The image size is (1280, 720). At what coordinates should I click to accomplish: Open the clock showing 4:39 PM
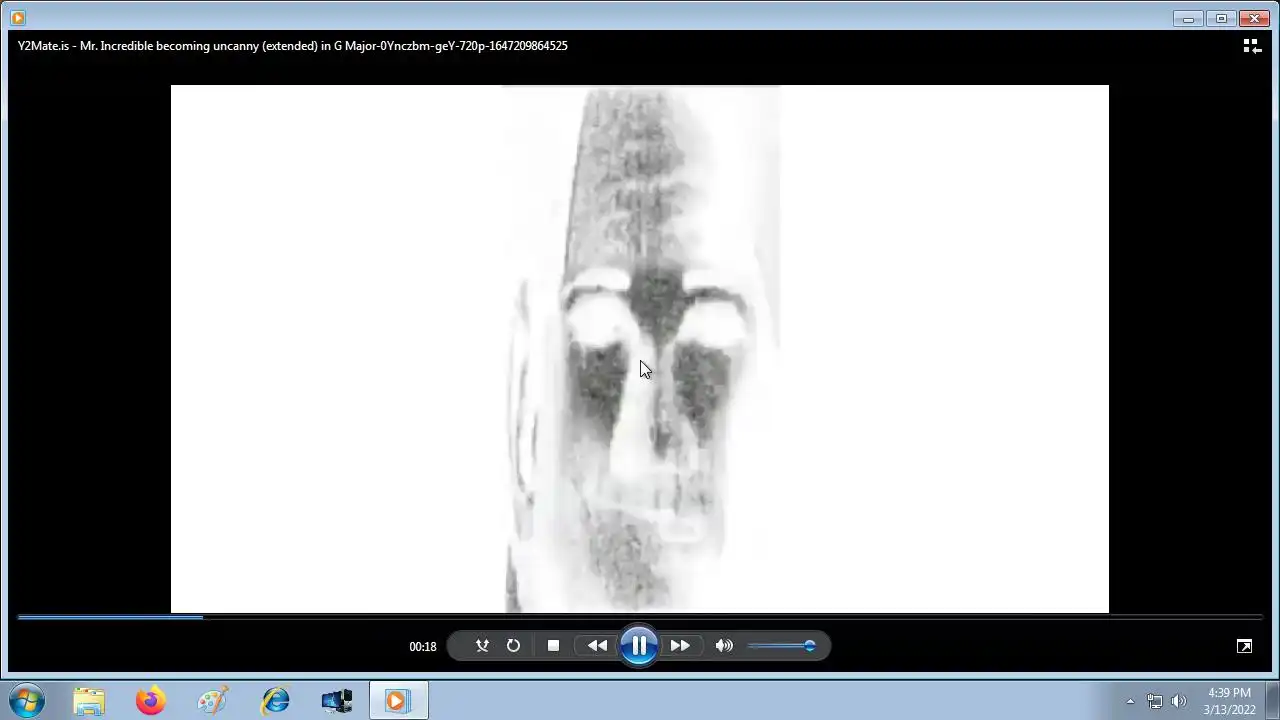[1229, 701]
